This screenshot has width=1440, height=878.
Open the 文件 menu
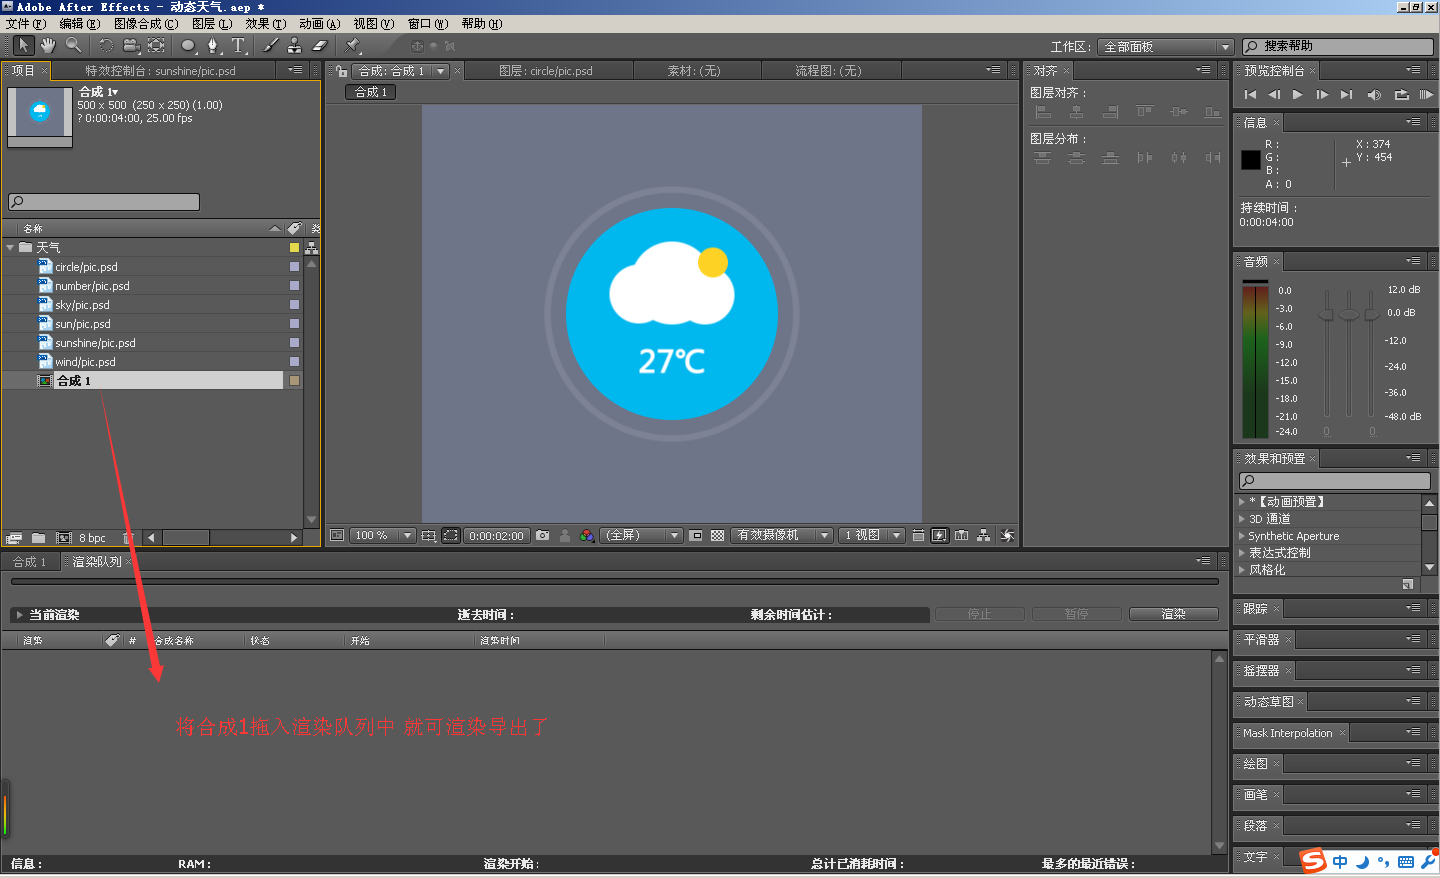click(25, 24)
